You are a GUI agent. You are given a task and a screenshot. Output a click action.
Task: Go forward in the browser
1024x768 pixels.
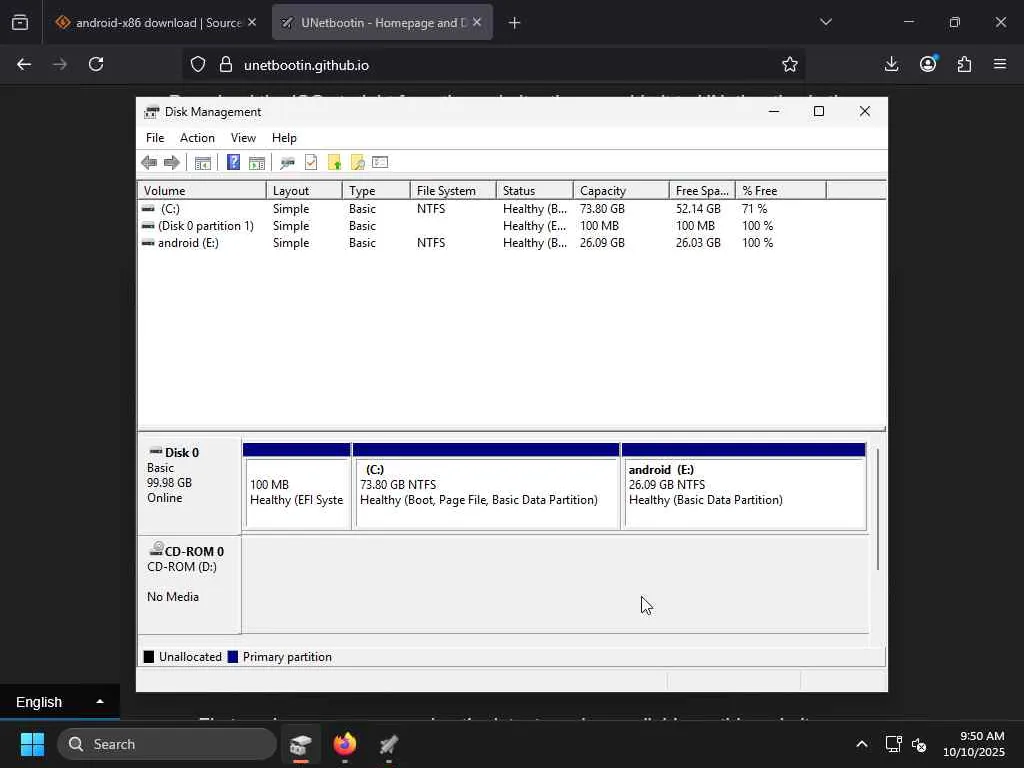(x=60, y=64)
